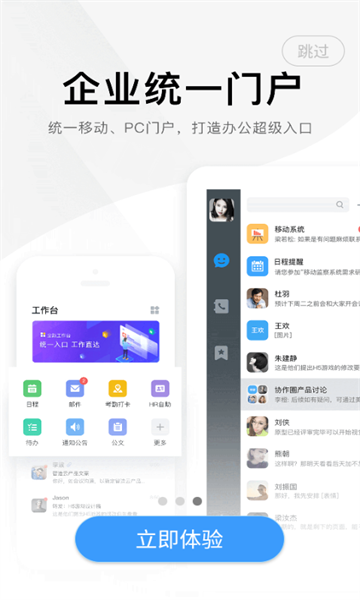Viewport: 360px width, 600px height.
Task: Tap the 立即体验 start button
Action: [x=179, y=539]
